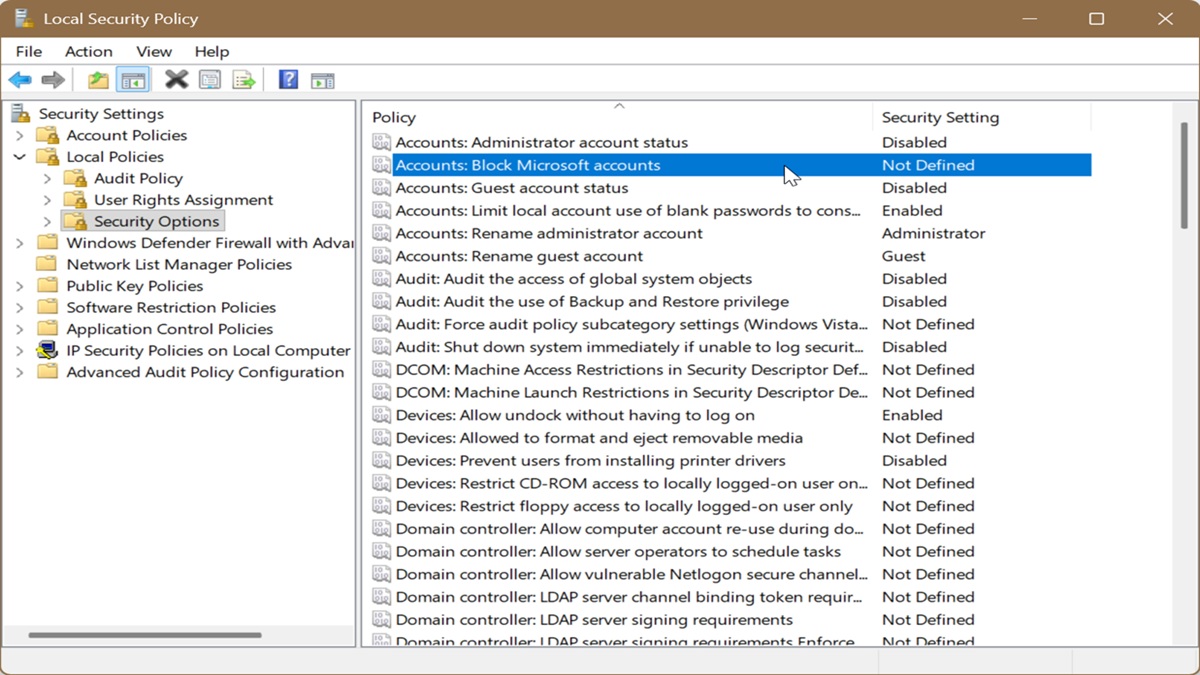
Task: Click the Back arrow toolbar icon
Action: point(20,80)
